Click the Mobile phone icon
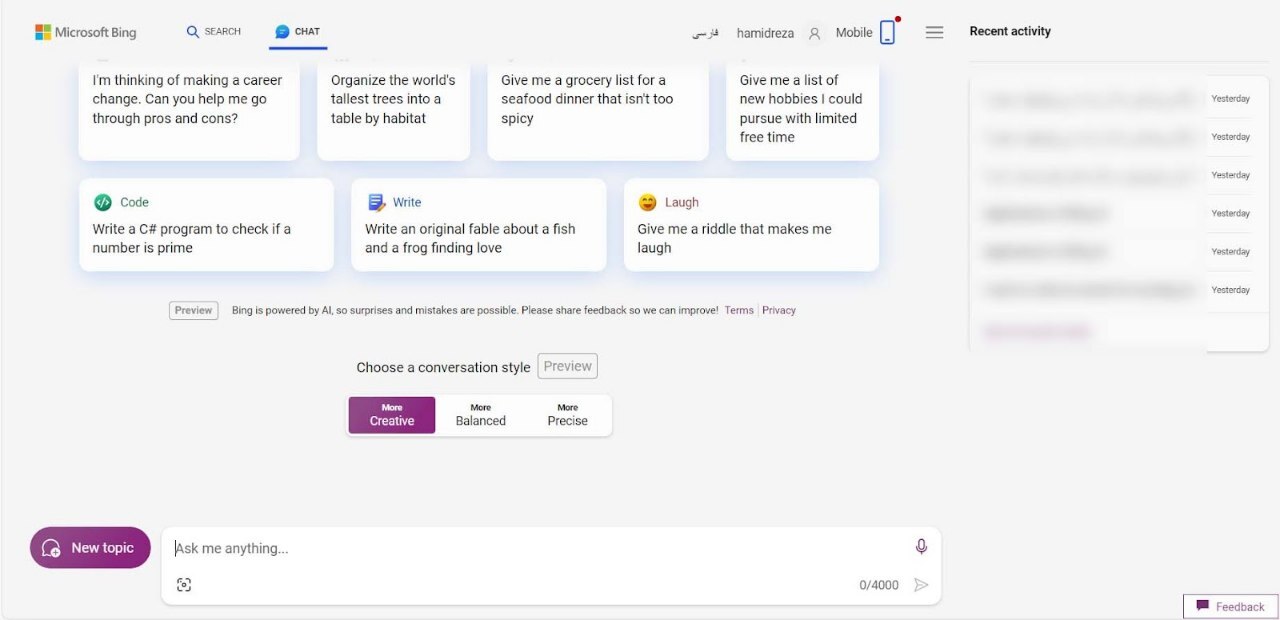The height and width of the screenshot is (620, 1280). [x=887, y=33]
